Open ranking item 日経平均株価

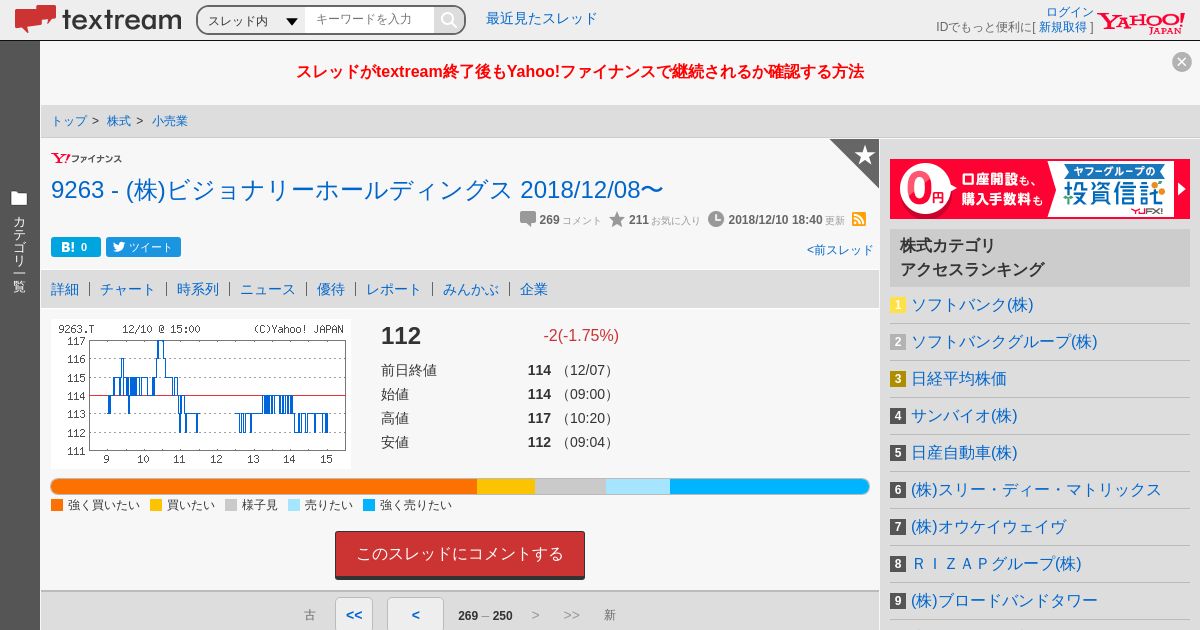tap(959, 379)
